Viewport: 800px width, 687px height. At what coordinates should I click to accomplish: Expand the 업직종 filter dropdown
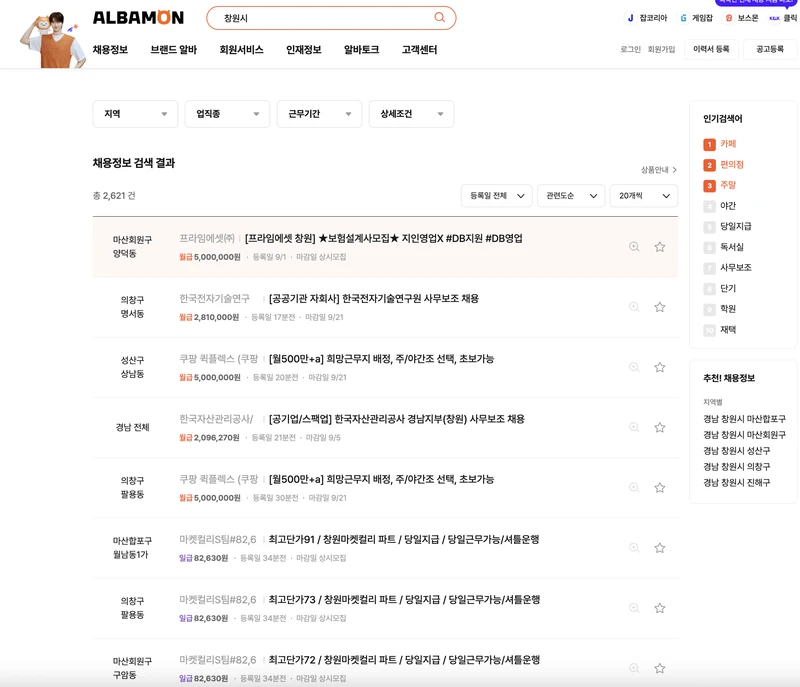click(x=227, y=114)
